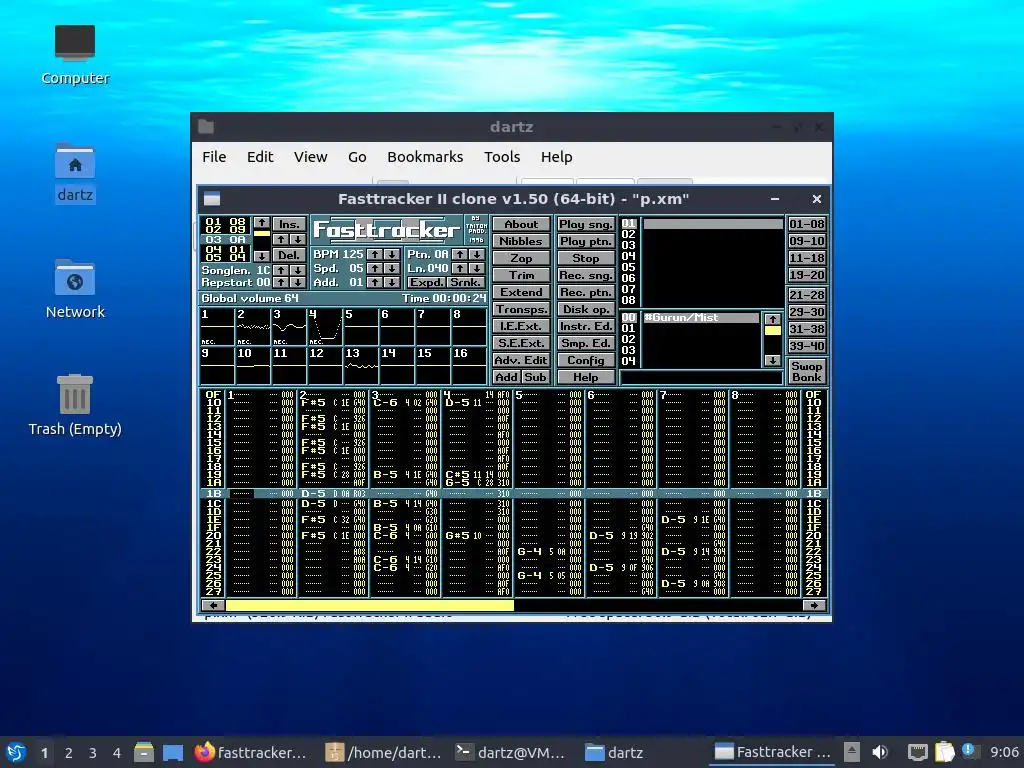Click the taskbar volume speaker icon
The width and height of the screenshot is (1024, 768).
pos(880,752)
